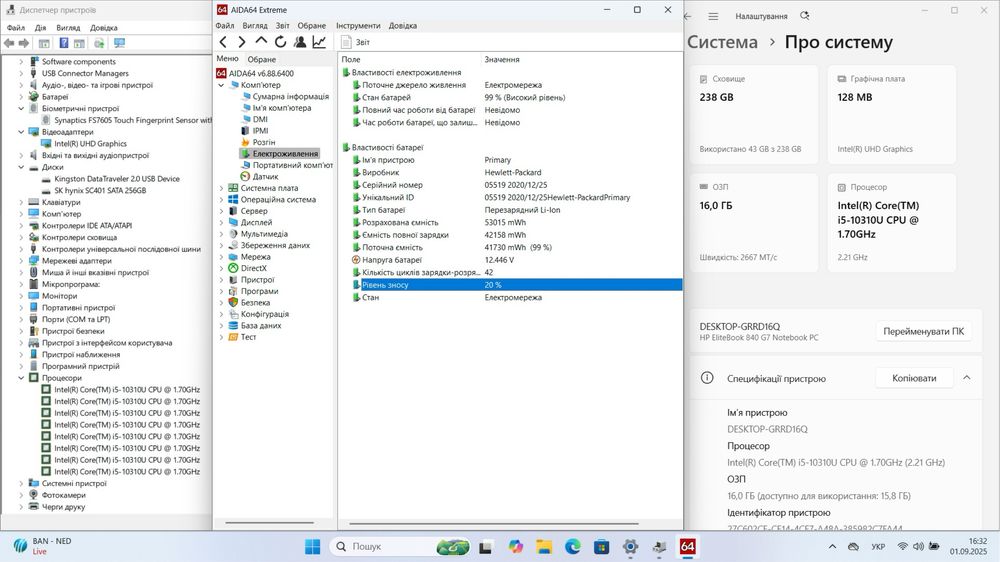Expand the Мультимедіа node
Image resolution: width=1000 pixels, height=562 pixels.
(x=221, y=234)
